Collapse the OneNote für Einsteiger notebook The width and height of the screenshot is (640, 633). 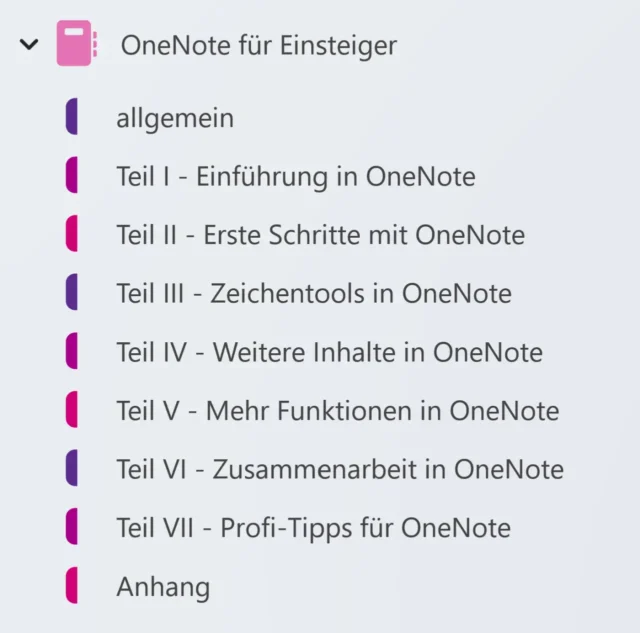pyautogui.click(x=29, y=45)
